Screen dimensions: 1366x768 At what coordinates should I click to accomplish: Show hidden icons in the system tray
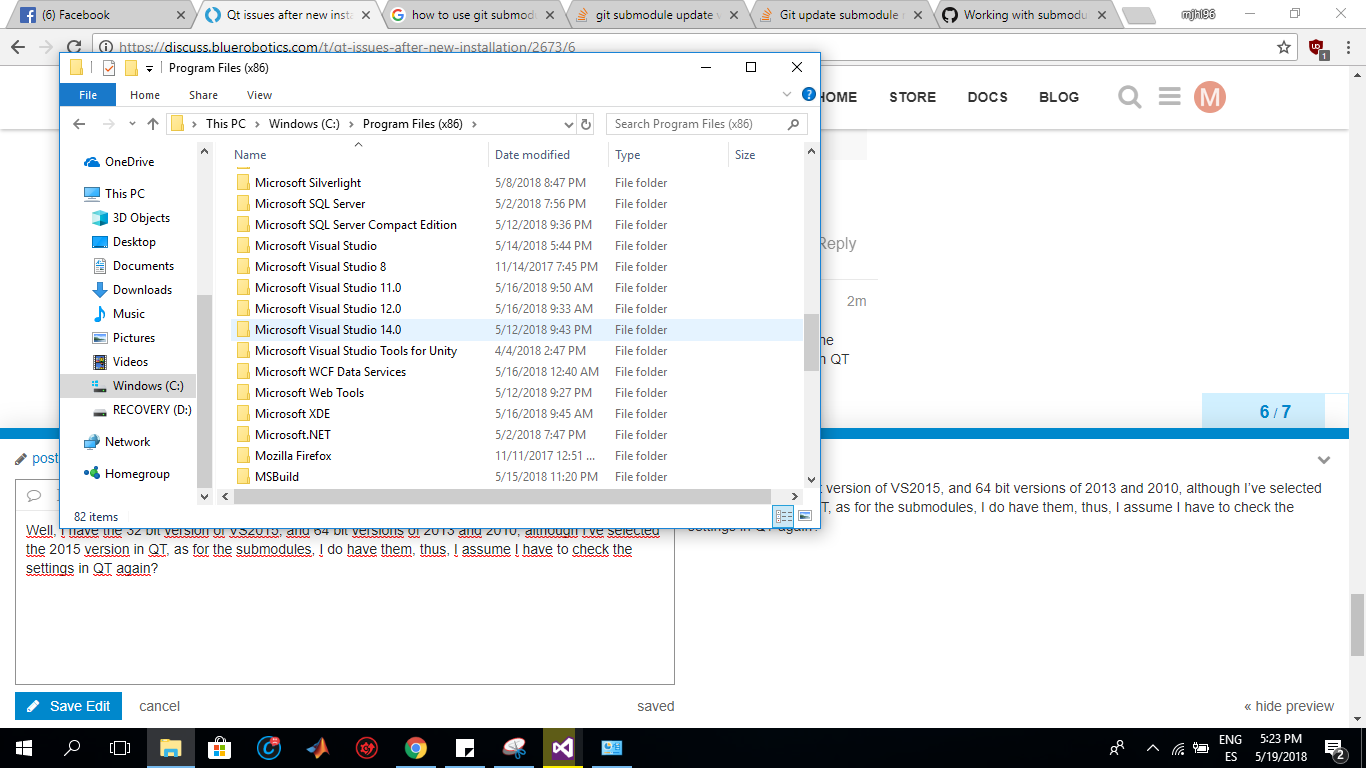[1153, 748]
